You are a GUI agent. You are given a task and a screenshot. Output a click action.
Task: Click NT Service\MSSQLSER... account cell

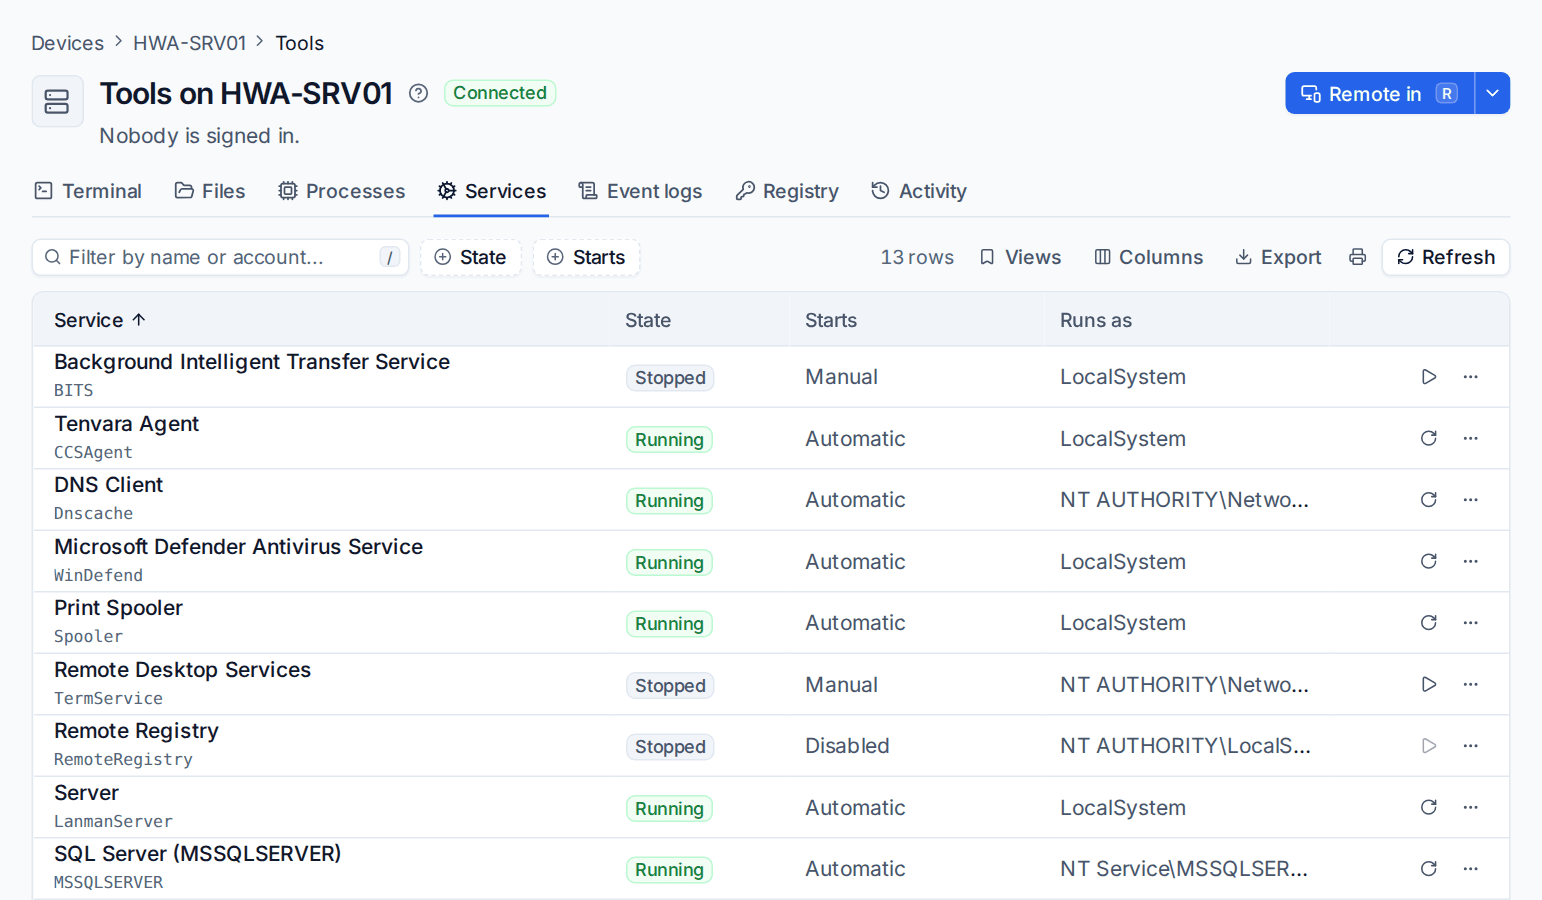coord(1184,869)
